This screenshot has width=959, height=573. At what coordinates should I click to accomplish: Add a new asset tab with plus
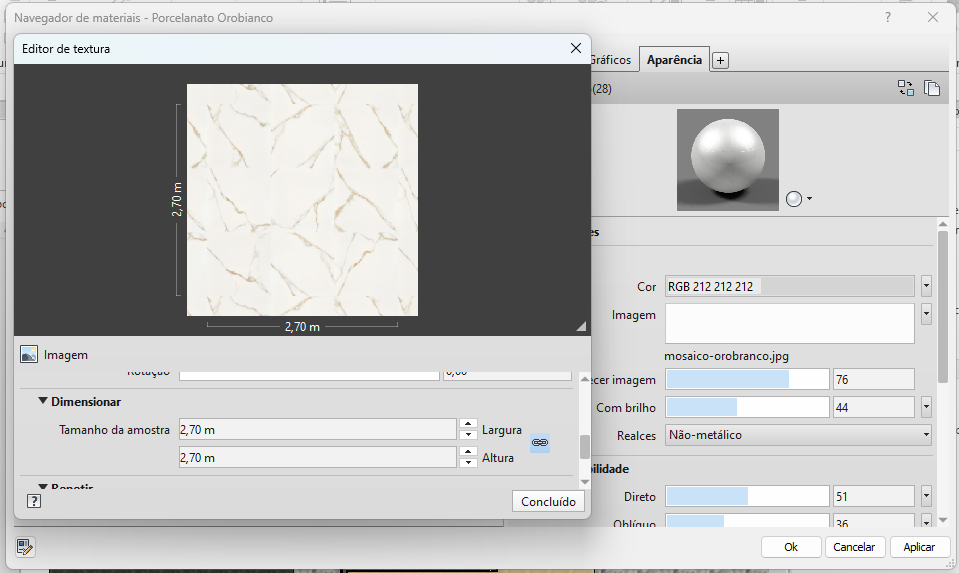pos(720,61)
